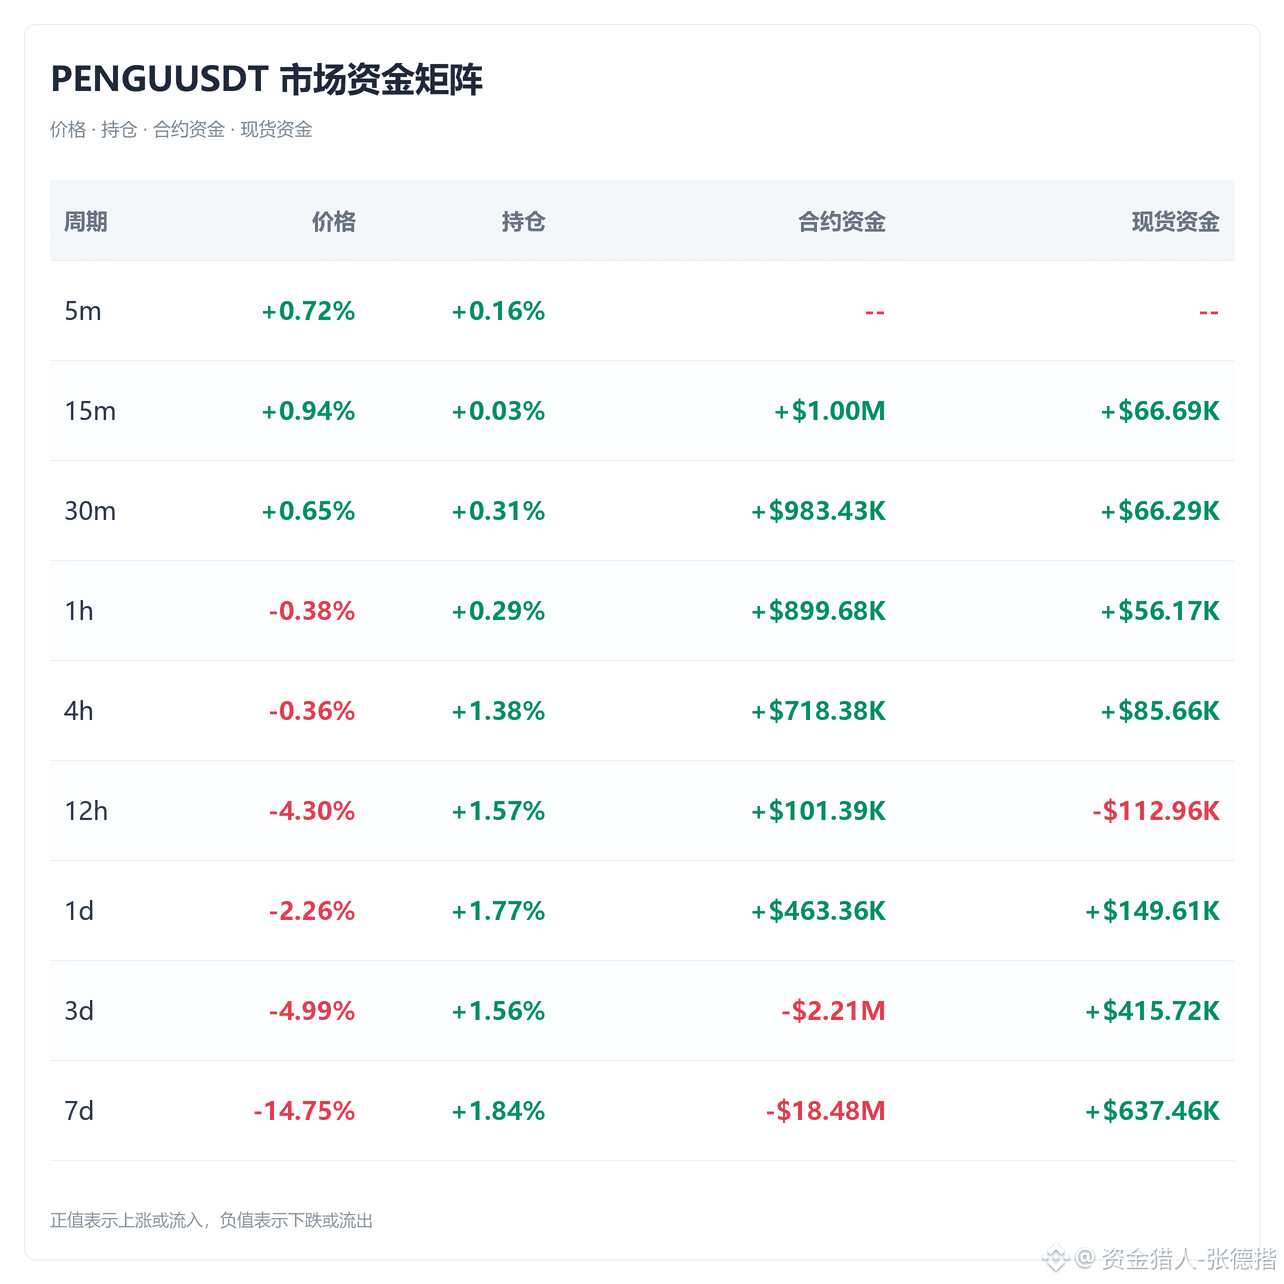
Task: Select the 现货资金 column header
Action: click(x=1176, y=222)
